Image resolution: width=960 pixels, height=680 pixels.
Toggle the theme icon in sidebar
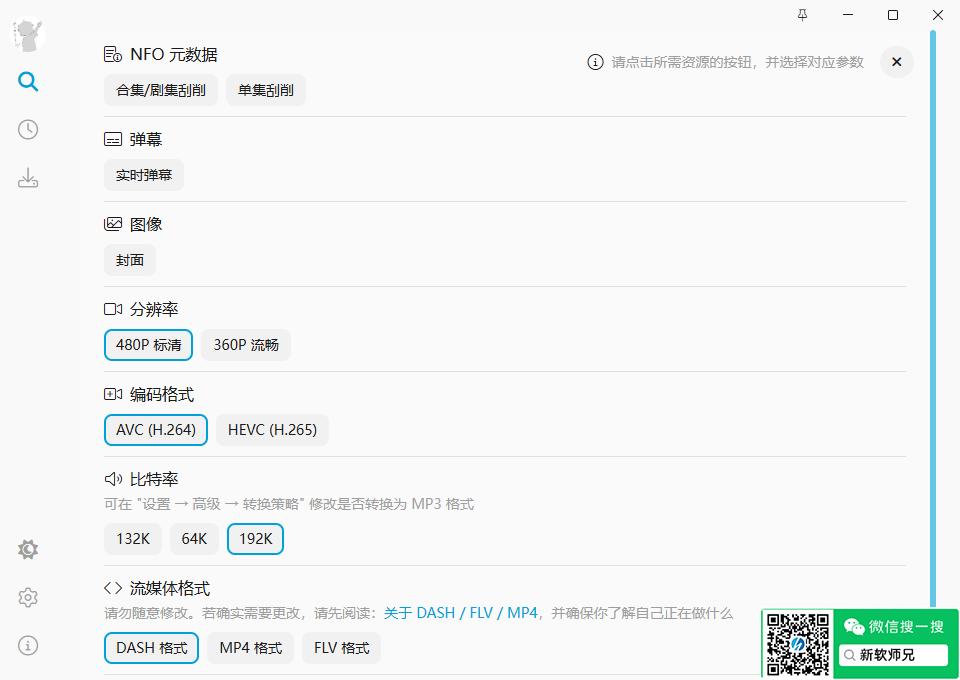pyautogui.click(x=28, y=549)
